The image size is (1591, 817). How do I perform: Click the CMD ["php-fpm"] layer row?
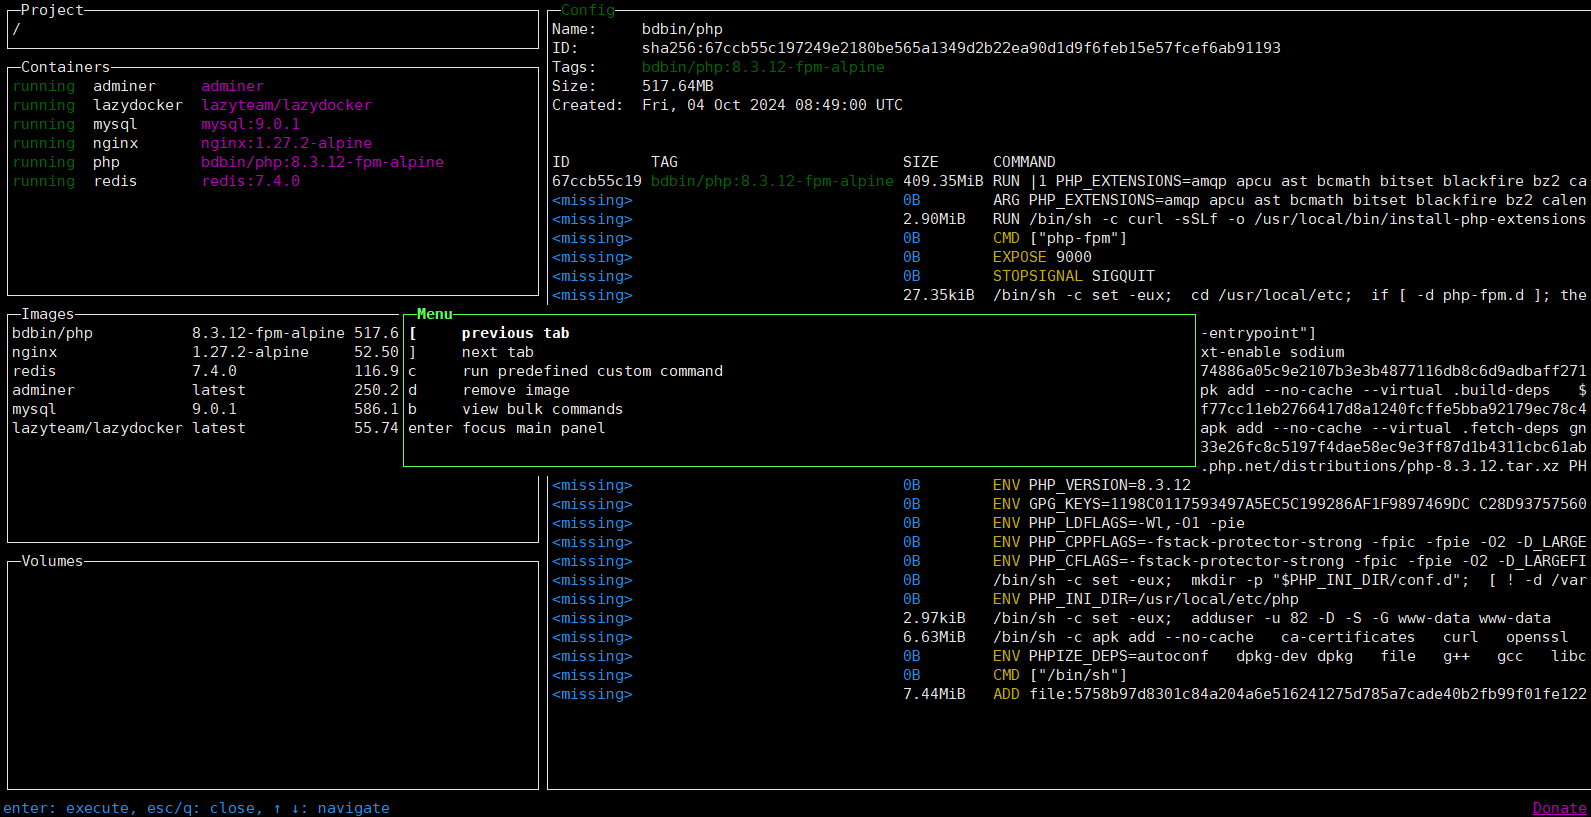coord(1069,238)
